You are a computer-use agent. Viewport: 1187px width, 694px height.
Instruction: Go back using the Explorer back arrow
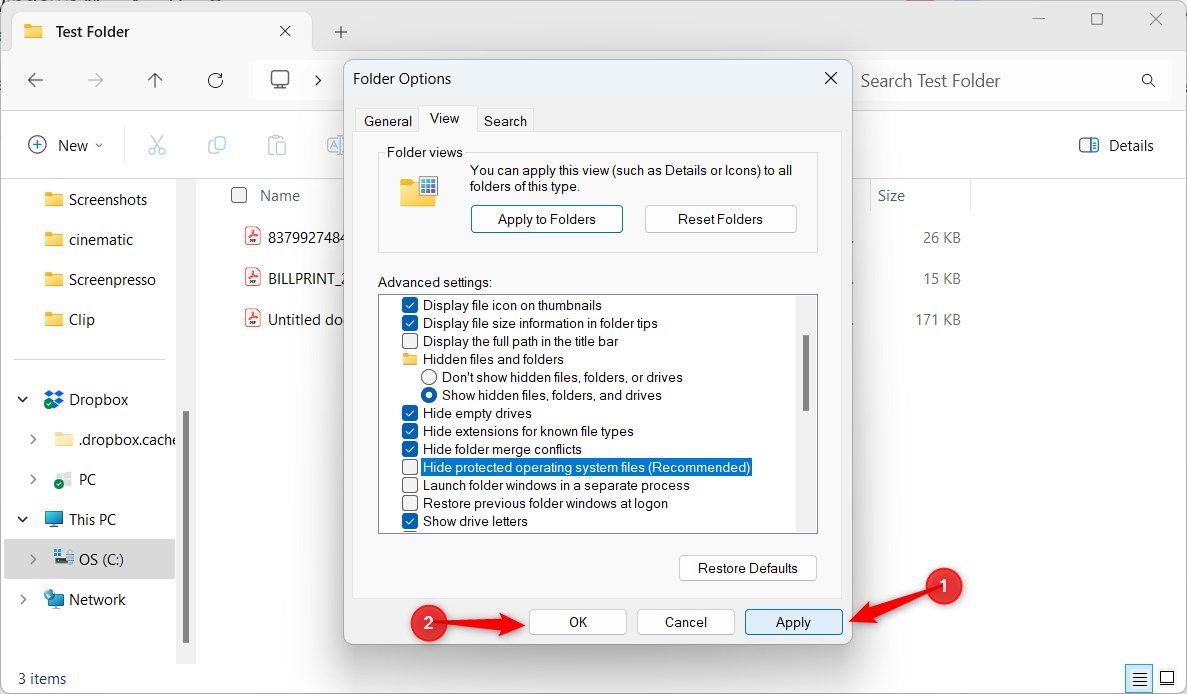click(x=36, y=80)
